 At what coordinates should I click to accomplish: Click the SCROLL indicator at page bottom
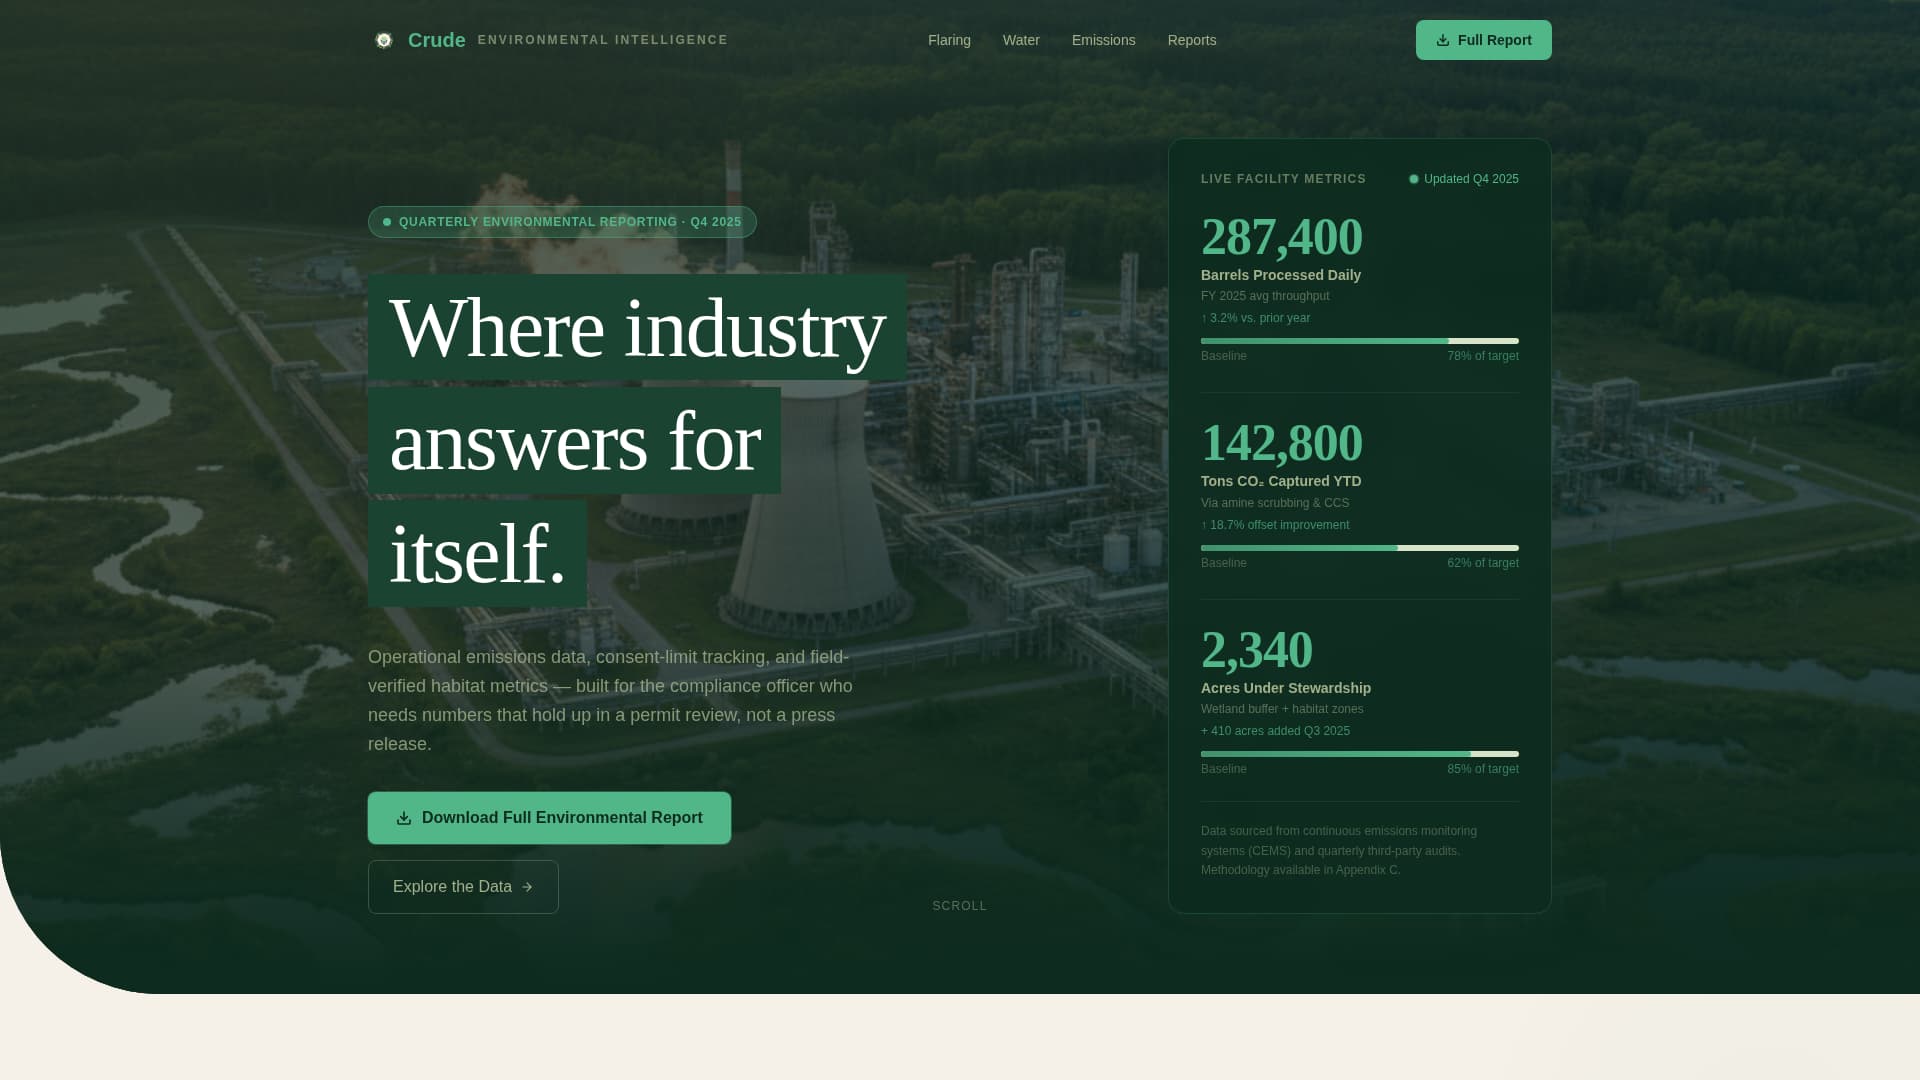pyautogui.click(x=958, y=906)
